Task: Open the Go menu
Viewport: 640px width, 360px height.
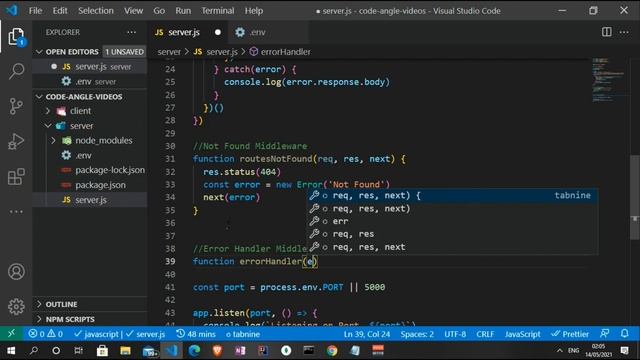Action: click(159, 11)
